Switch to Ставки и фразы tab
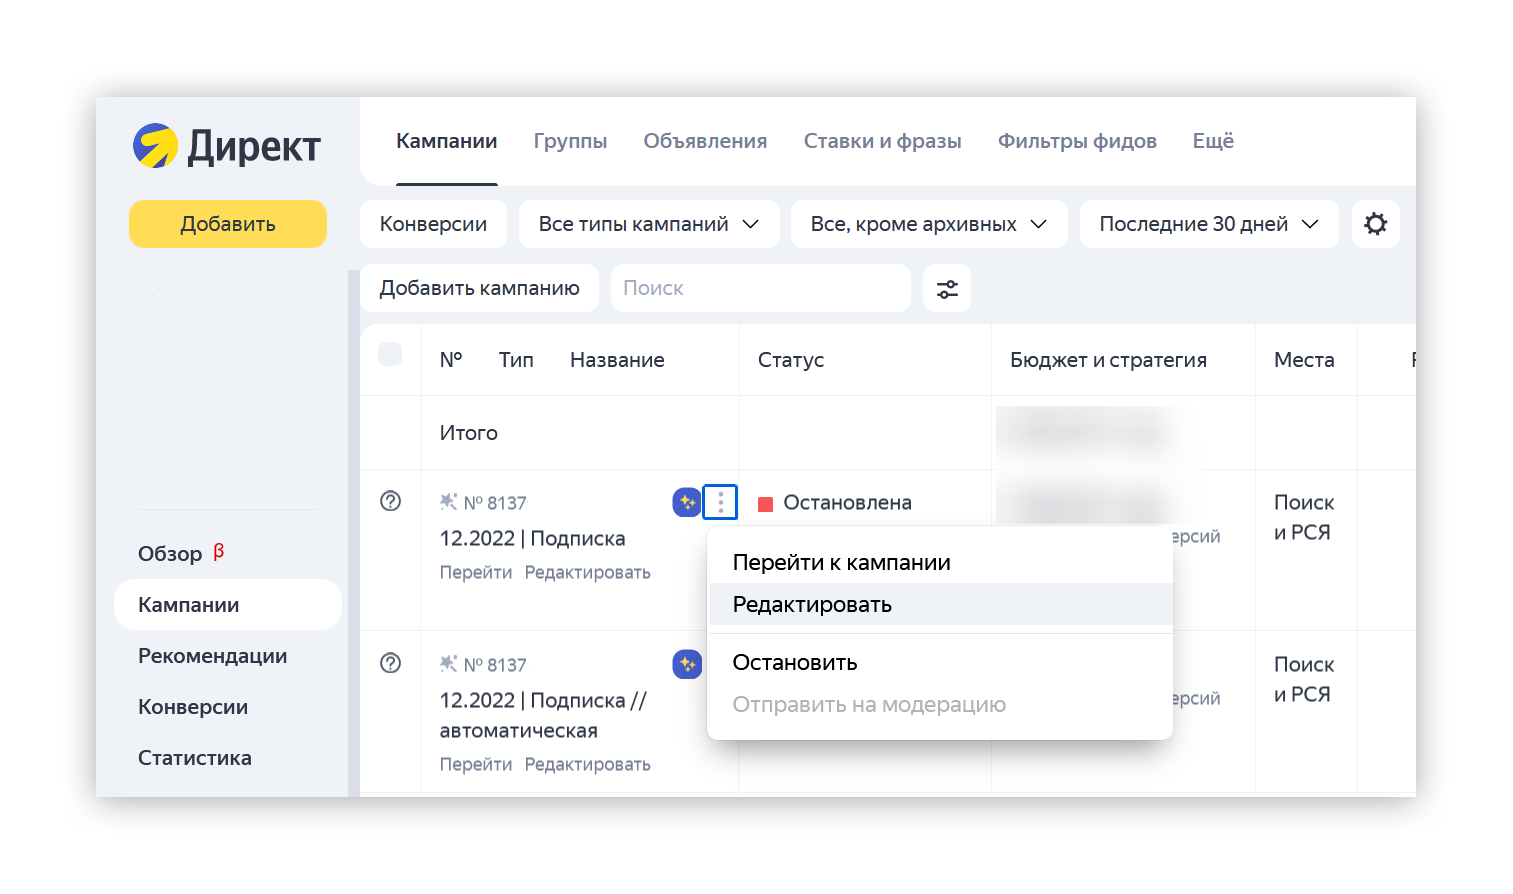This screenshot has height=894, width=1513. coord(883,141)
